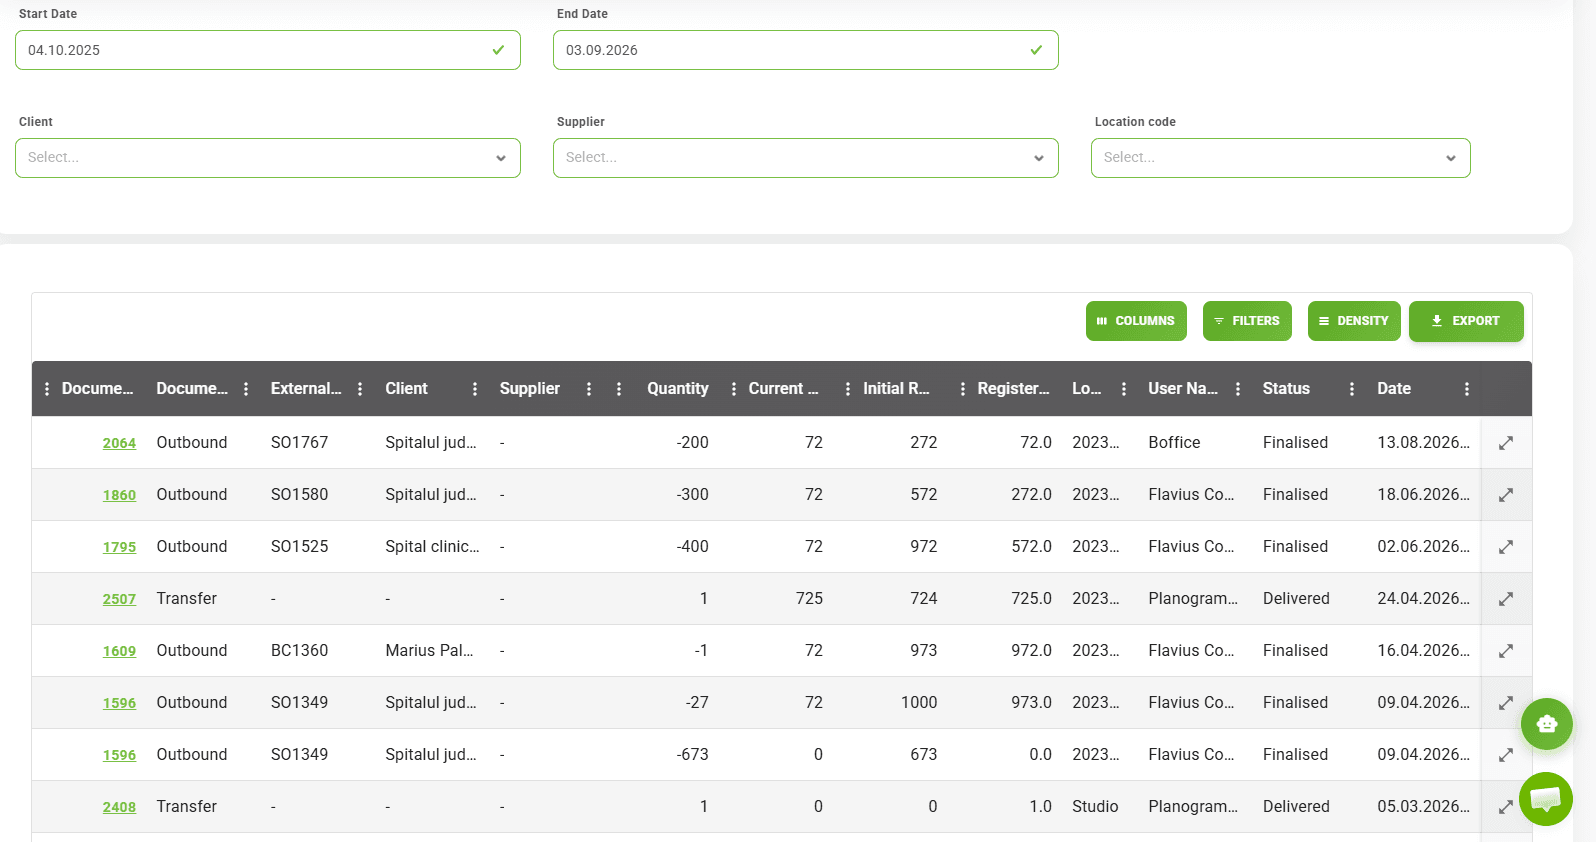Open the FILTERS panel
The width and height of the screenshot is (1596, 842).
1247,321
